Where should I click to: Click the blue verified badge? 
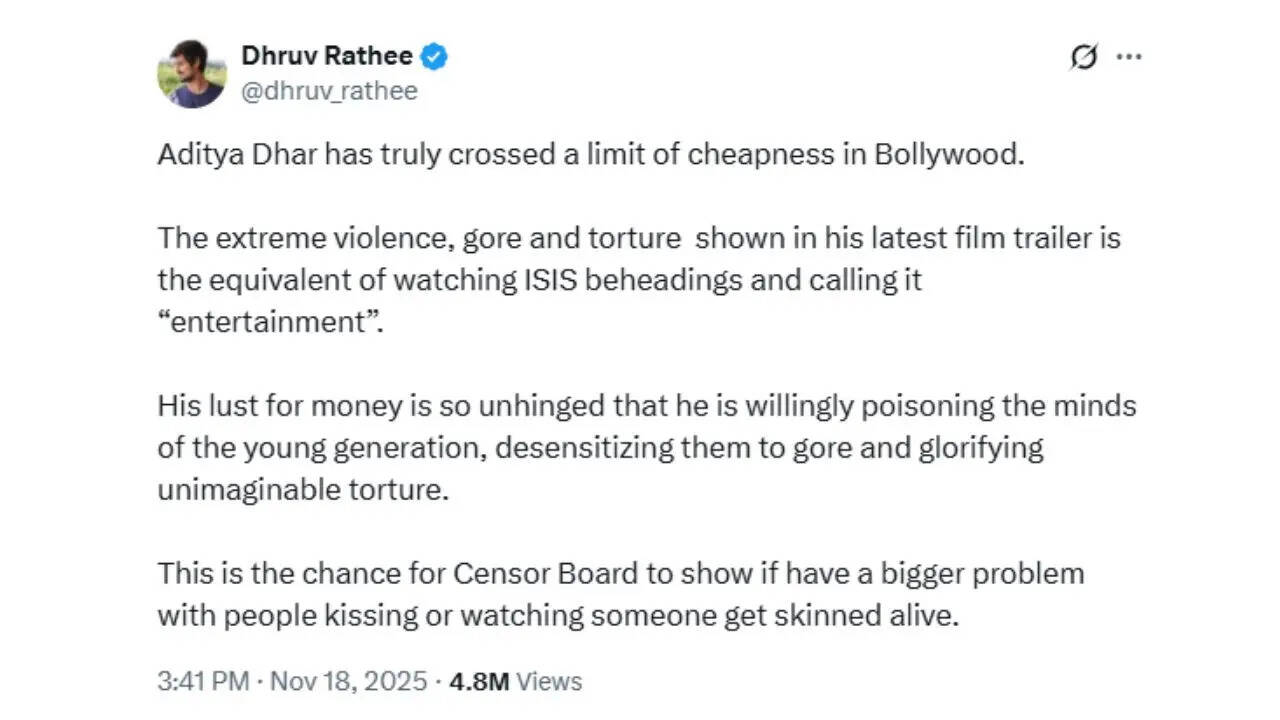tap(433, 57)
